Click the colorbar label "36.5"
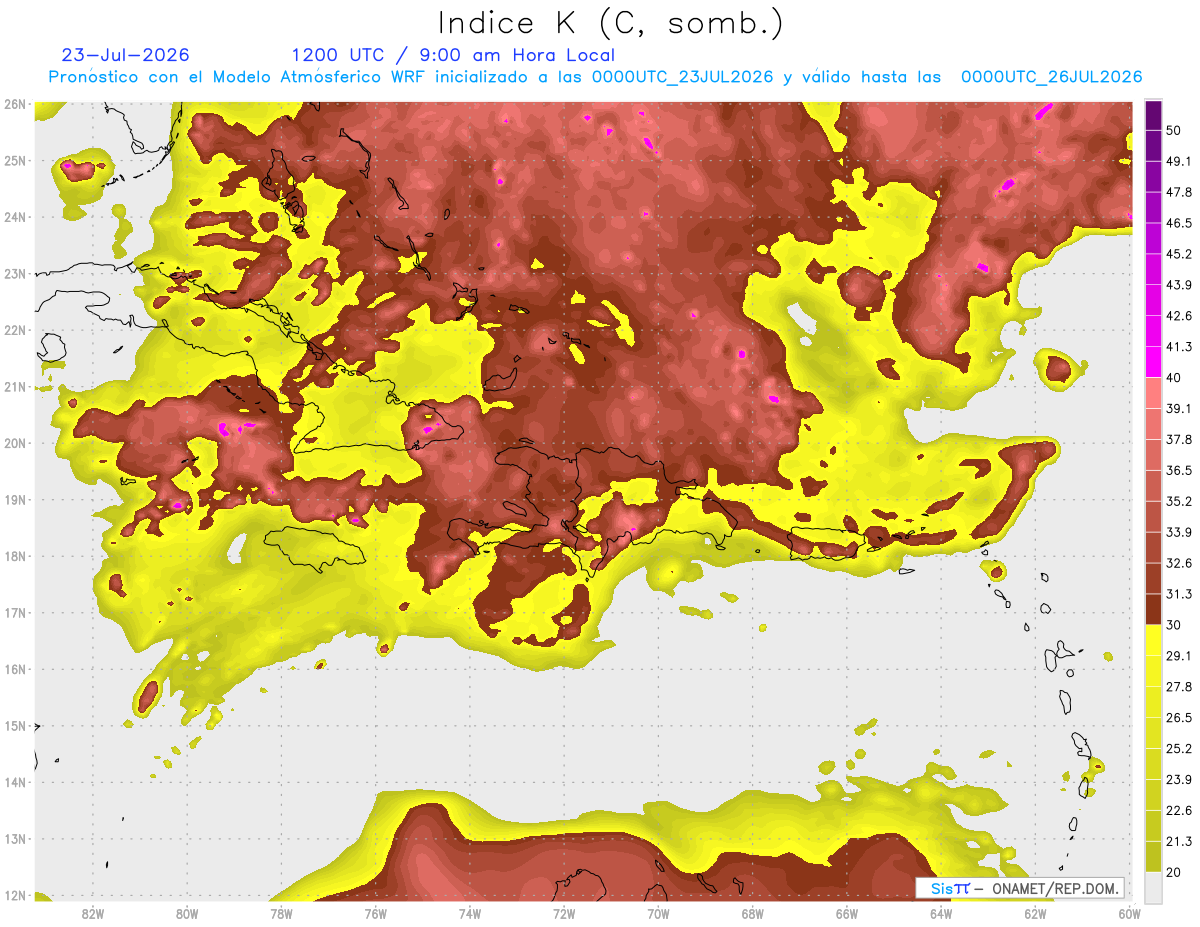The image size is (1200, 927). pyautogui.click(x=1179, y=470)
